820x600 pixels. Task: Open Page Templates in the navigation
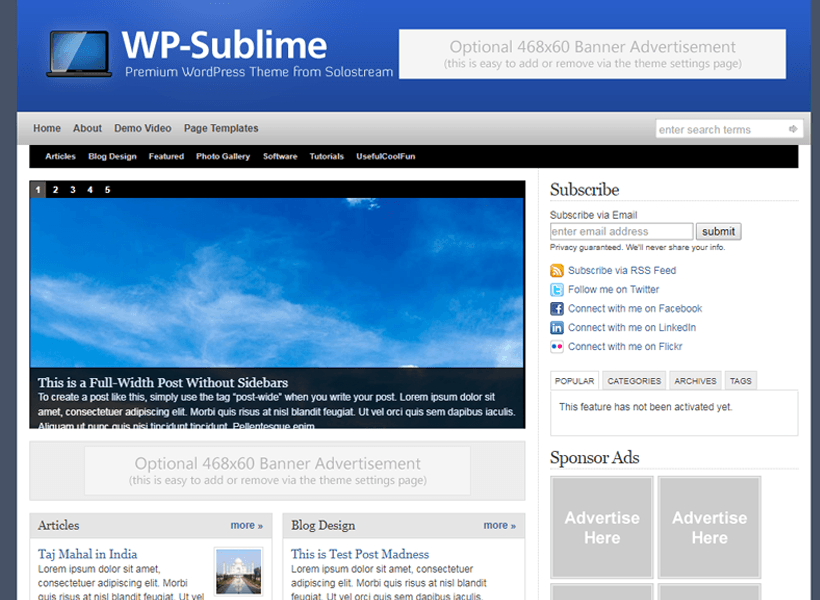click(x=221, y=128)
